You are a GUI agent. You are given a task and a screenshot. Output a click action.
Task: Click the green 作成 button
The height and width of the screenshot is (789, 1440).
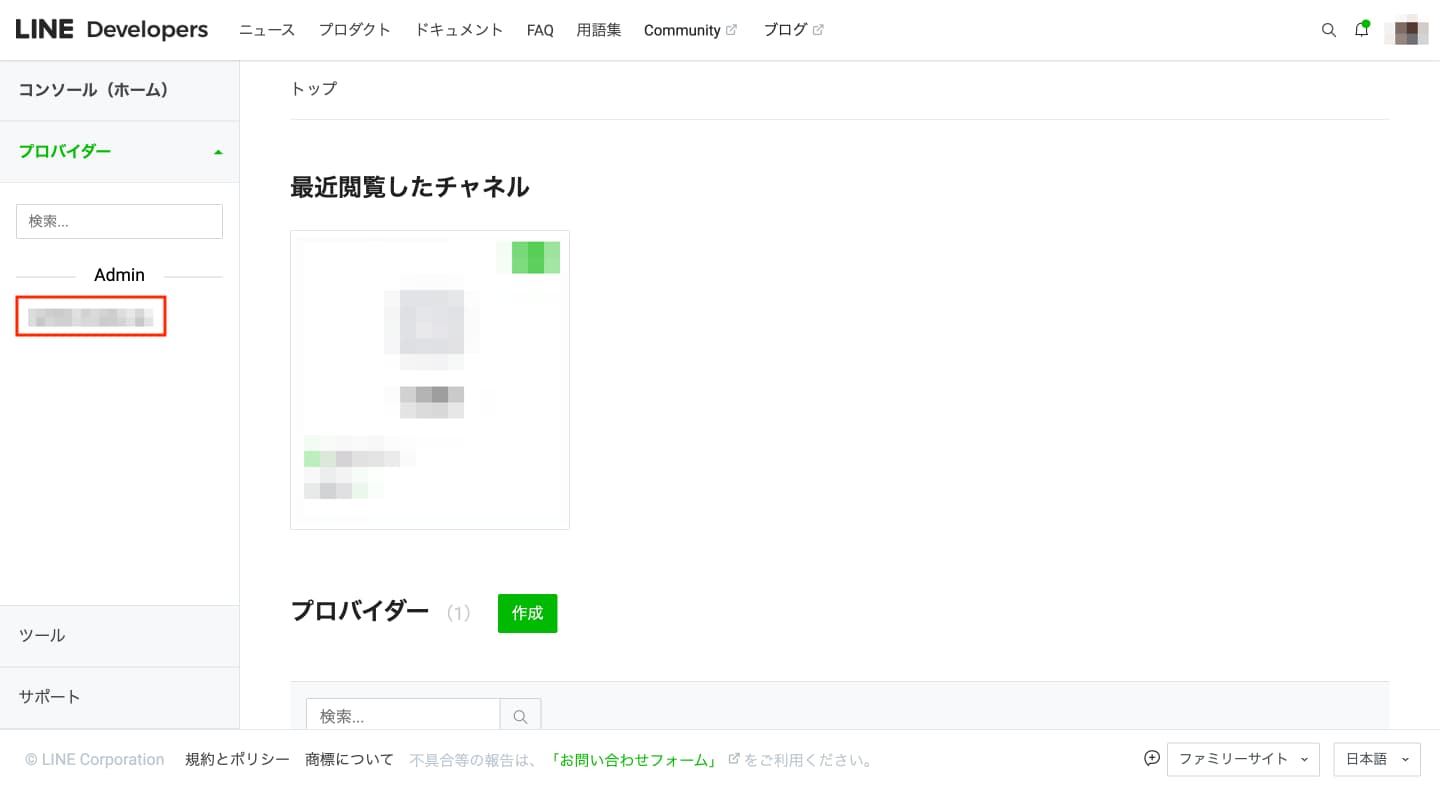pos(527,613)
